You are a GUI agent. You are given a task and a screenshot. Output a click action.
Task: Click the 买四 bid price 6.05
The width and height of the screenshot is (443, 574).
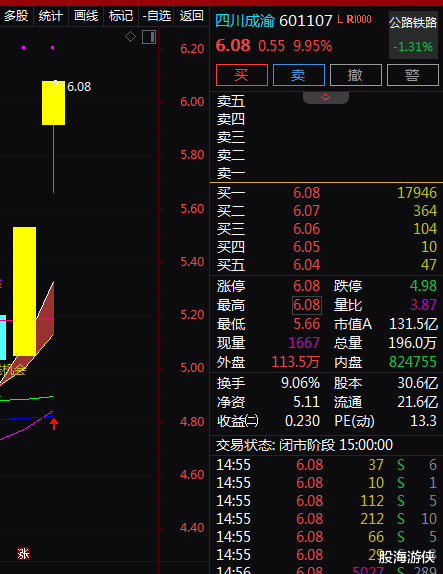click(x=306, y=247)
